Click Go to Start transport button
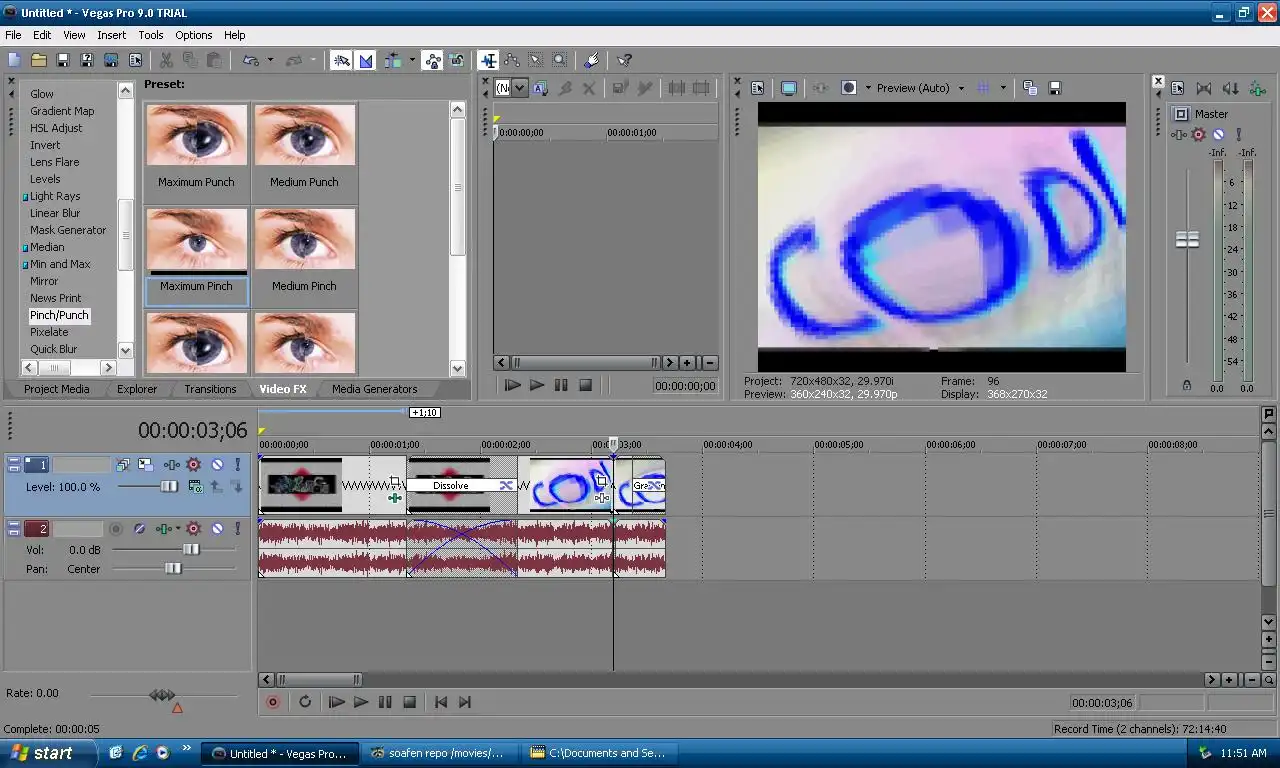 (441, 702)
